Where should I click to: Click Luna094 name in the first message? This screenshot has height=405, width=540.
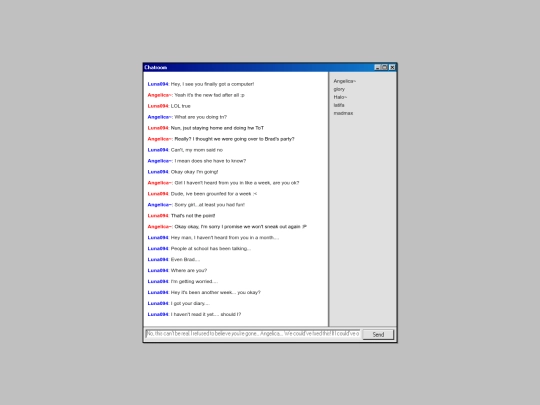(x=158, y=84)
